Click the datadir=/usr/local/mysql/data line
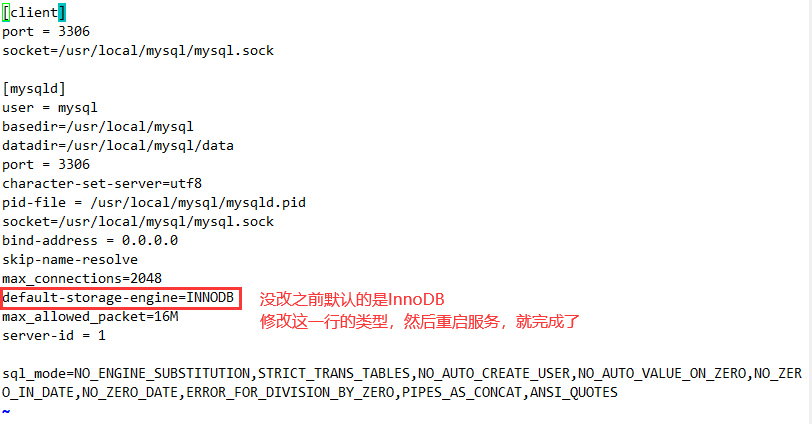Viewport: 812px width, 424px height. click(x=118, y=145)
